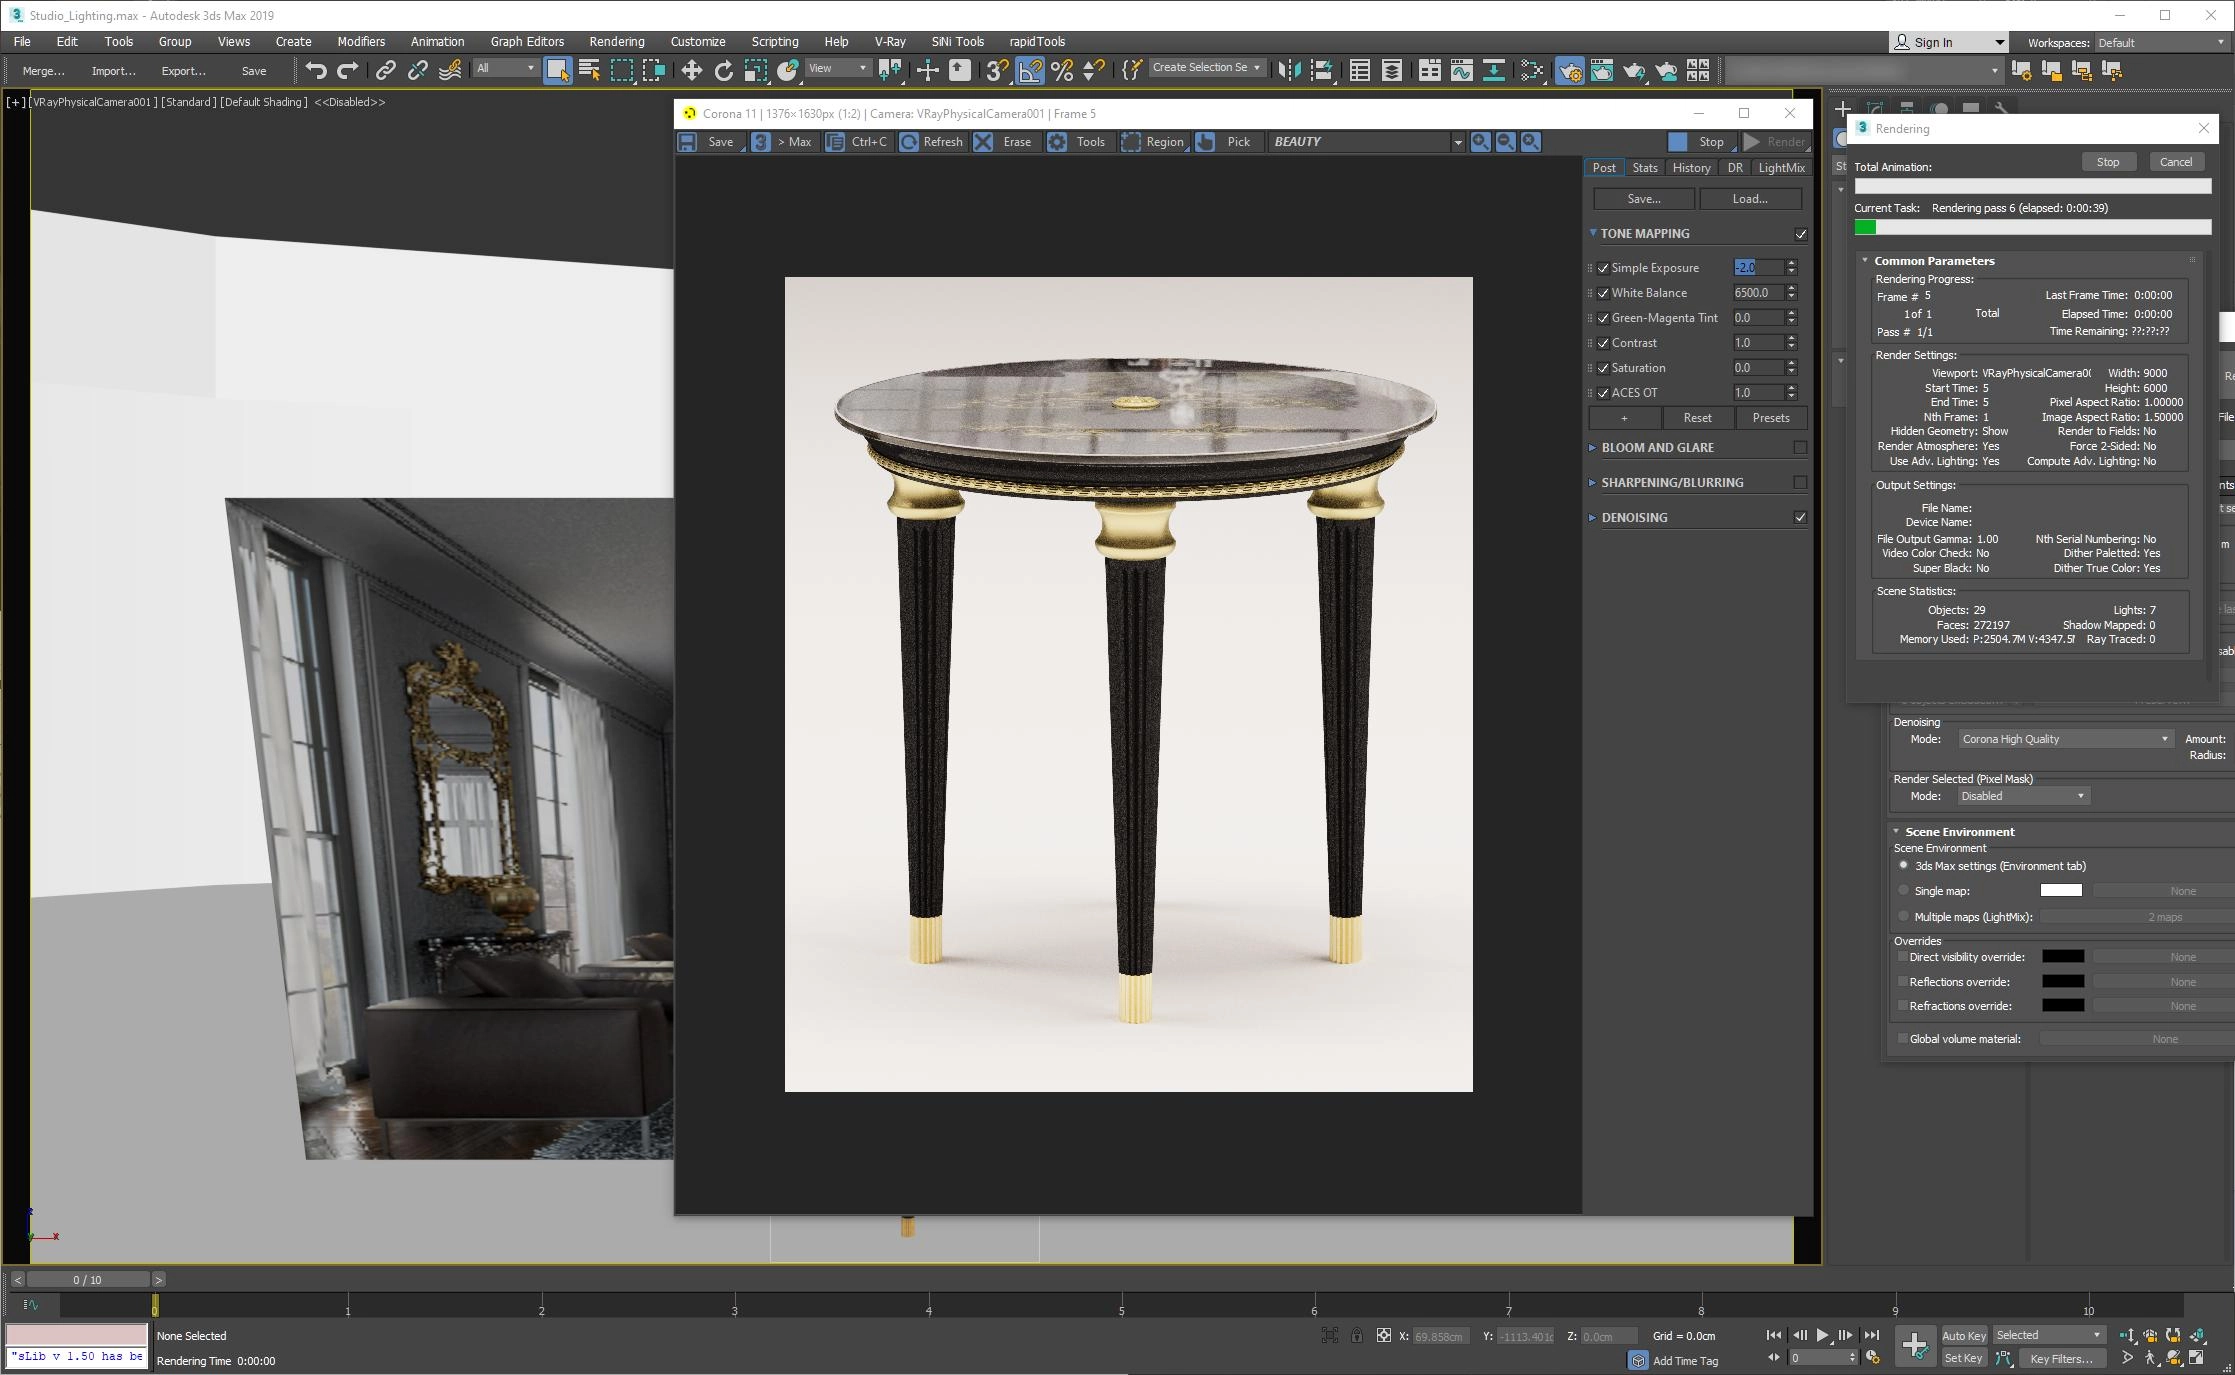Expand the Sharpening/Blurring section

click(1593, 482)
